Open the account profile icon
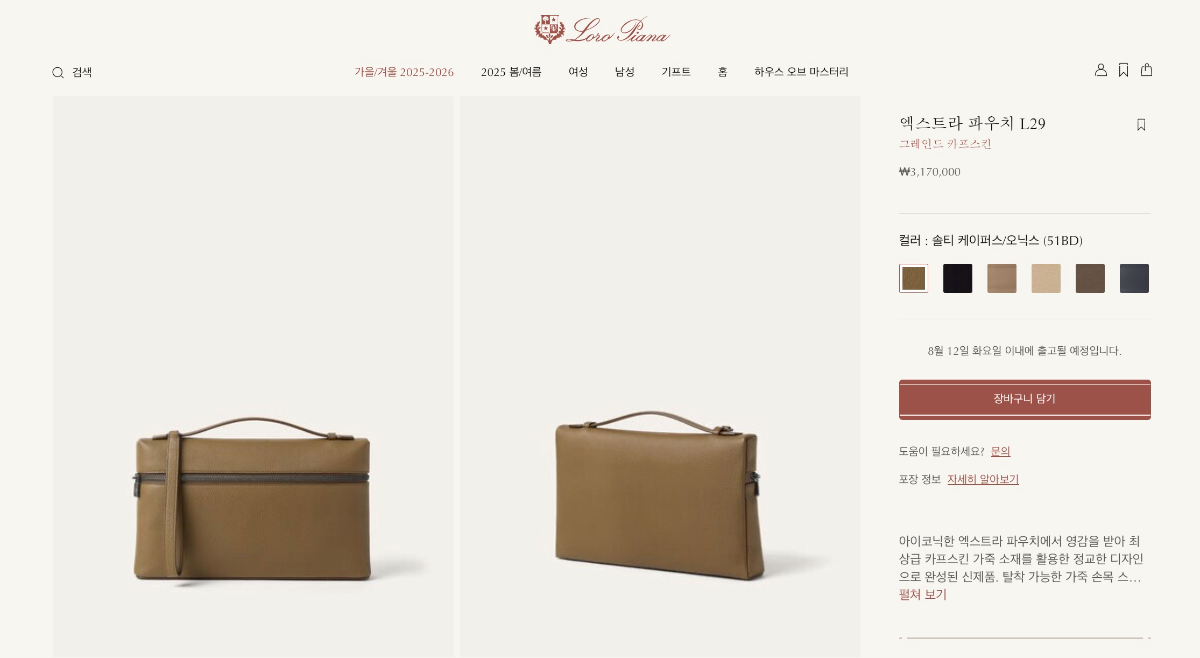This screenshot has height=658, width=1200. (x=1101, y=70)
